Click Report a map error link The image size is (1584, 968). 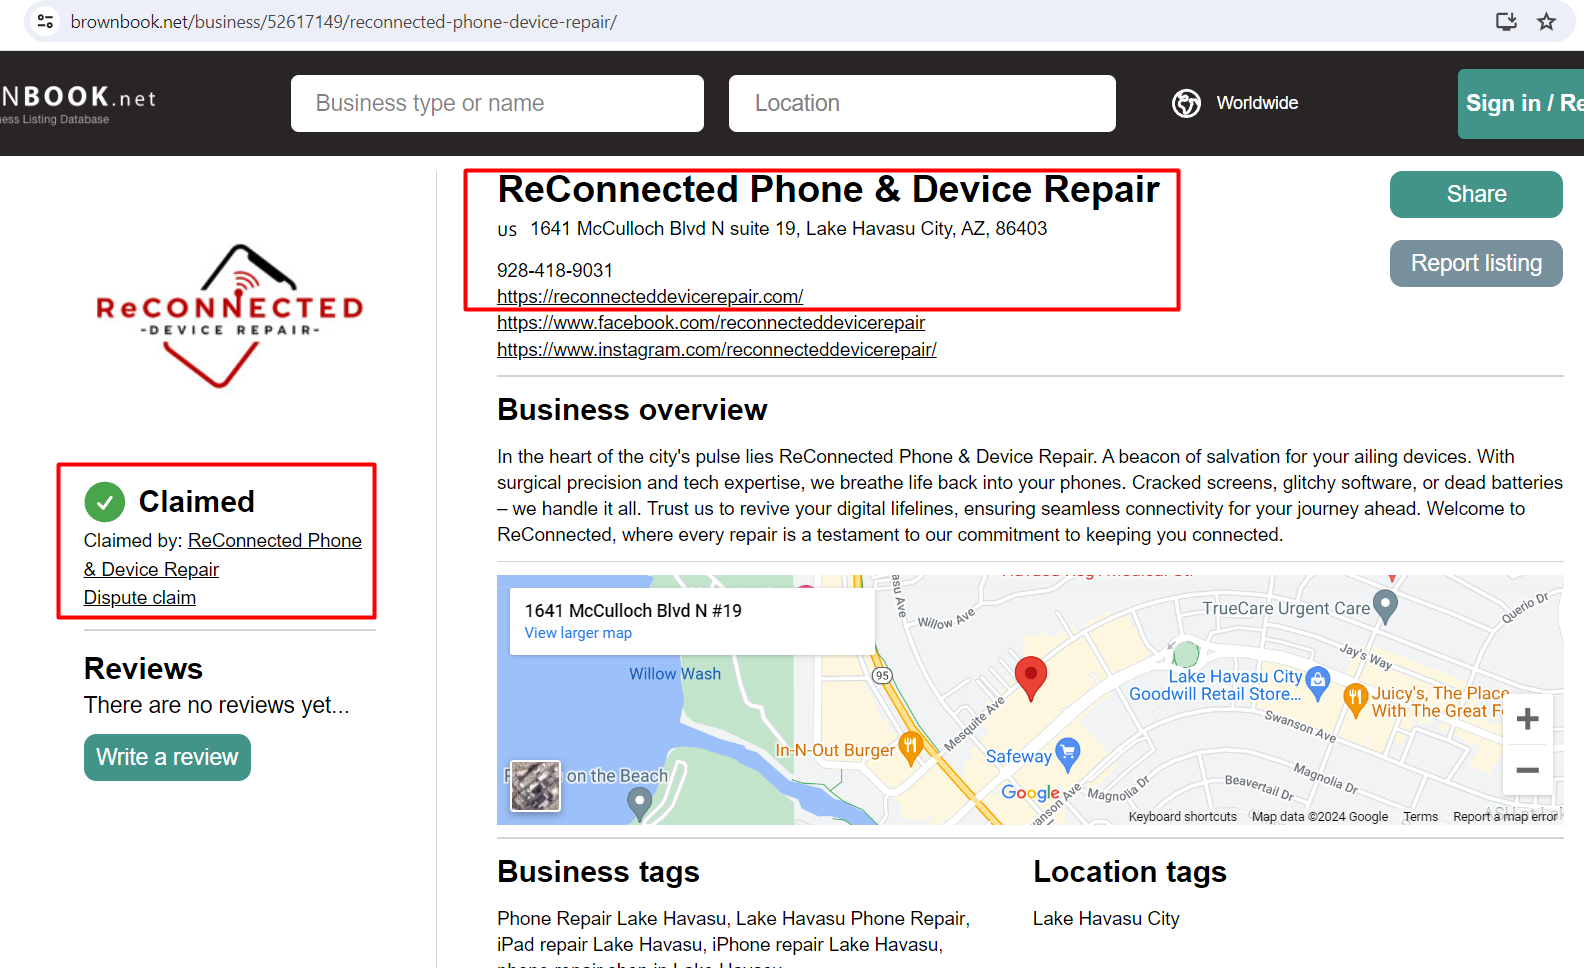[1505, 817]
